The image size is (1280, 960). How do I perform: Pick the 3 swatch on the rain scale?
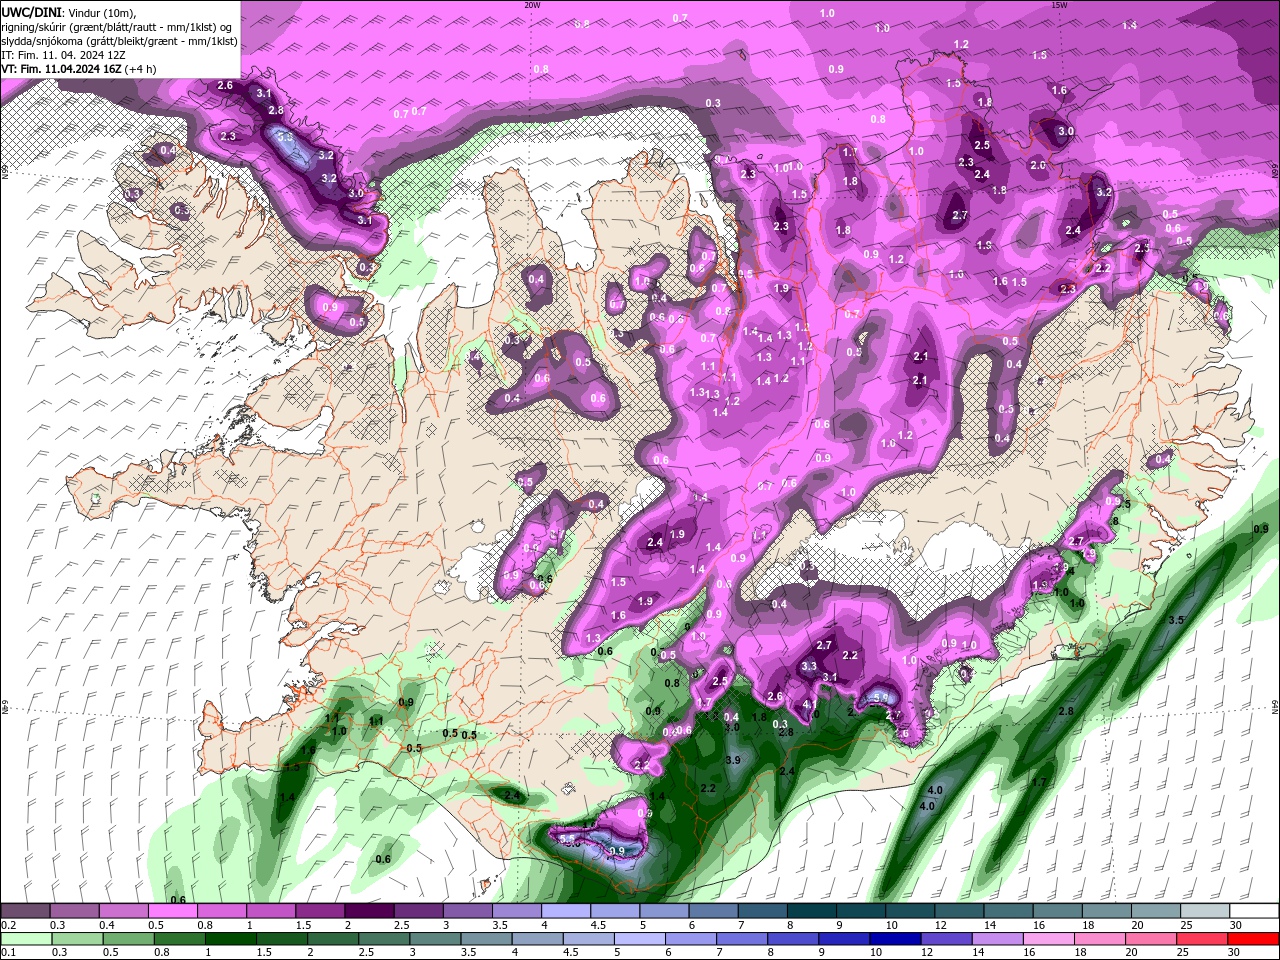tap(435, 940)
